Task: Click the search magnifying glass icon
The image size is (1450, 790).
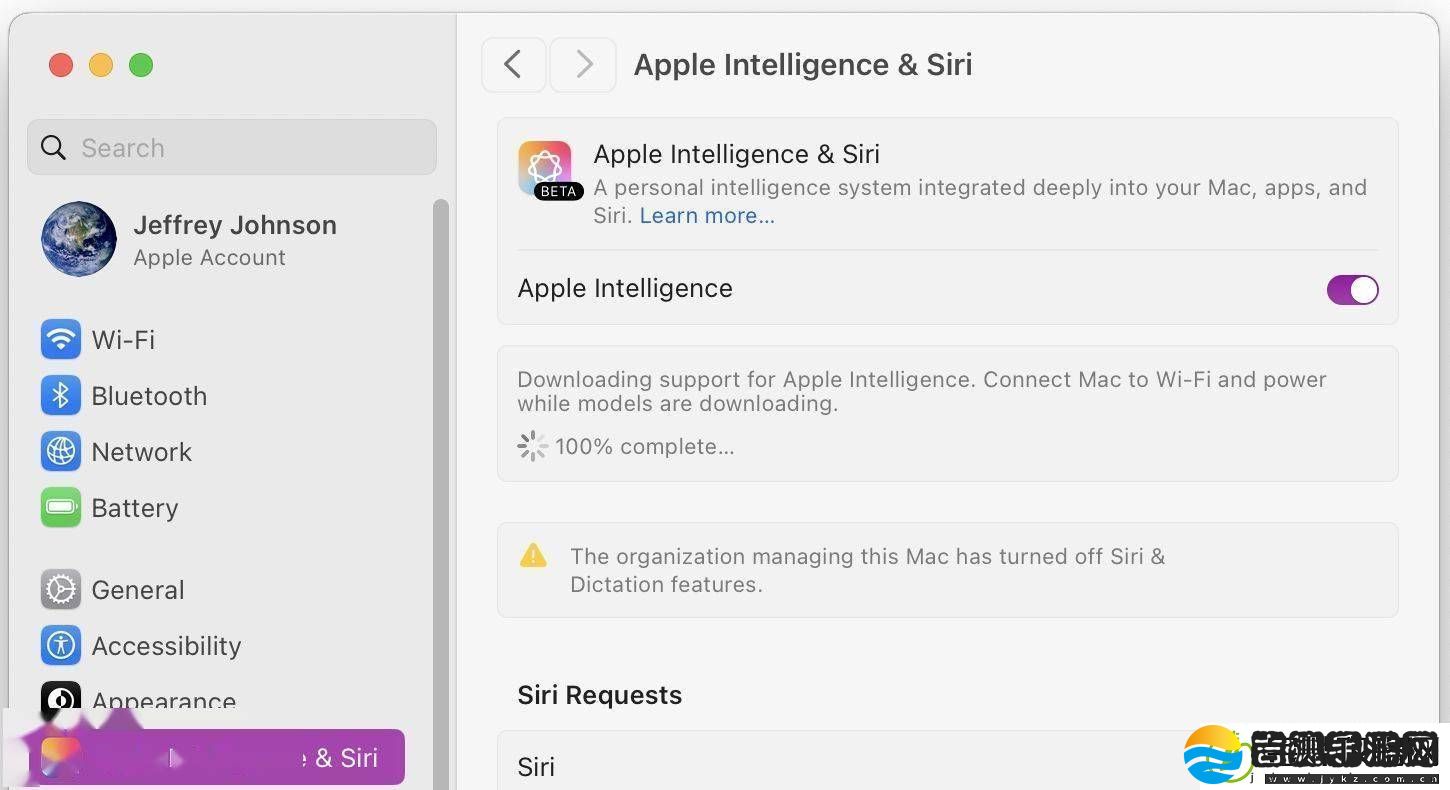Action: coord(54,148)
